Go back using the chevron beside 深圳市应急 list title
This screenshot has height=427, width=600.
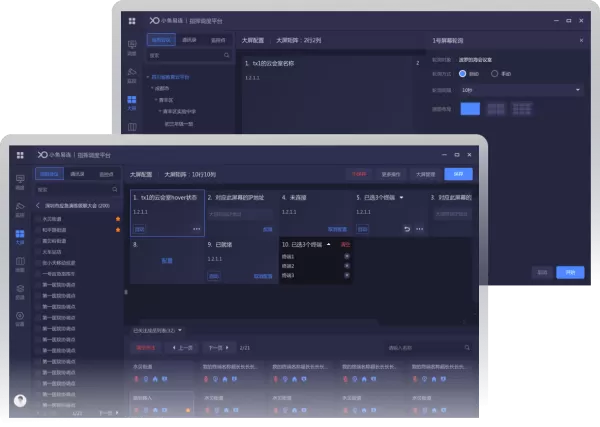pos(38,205)
